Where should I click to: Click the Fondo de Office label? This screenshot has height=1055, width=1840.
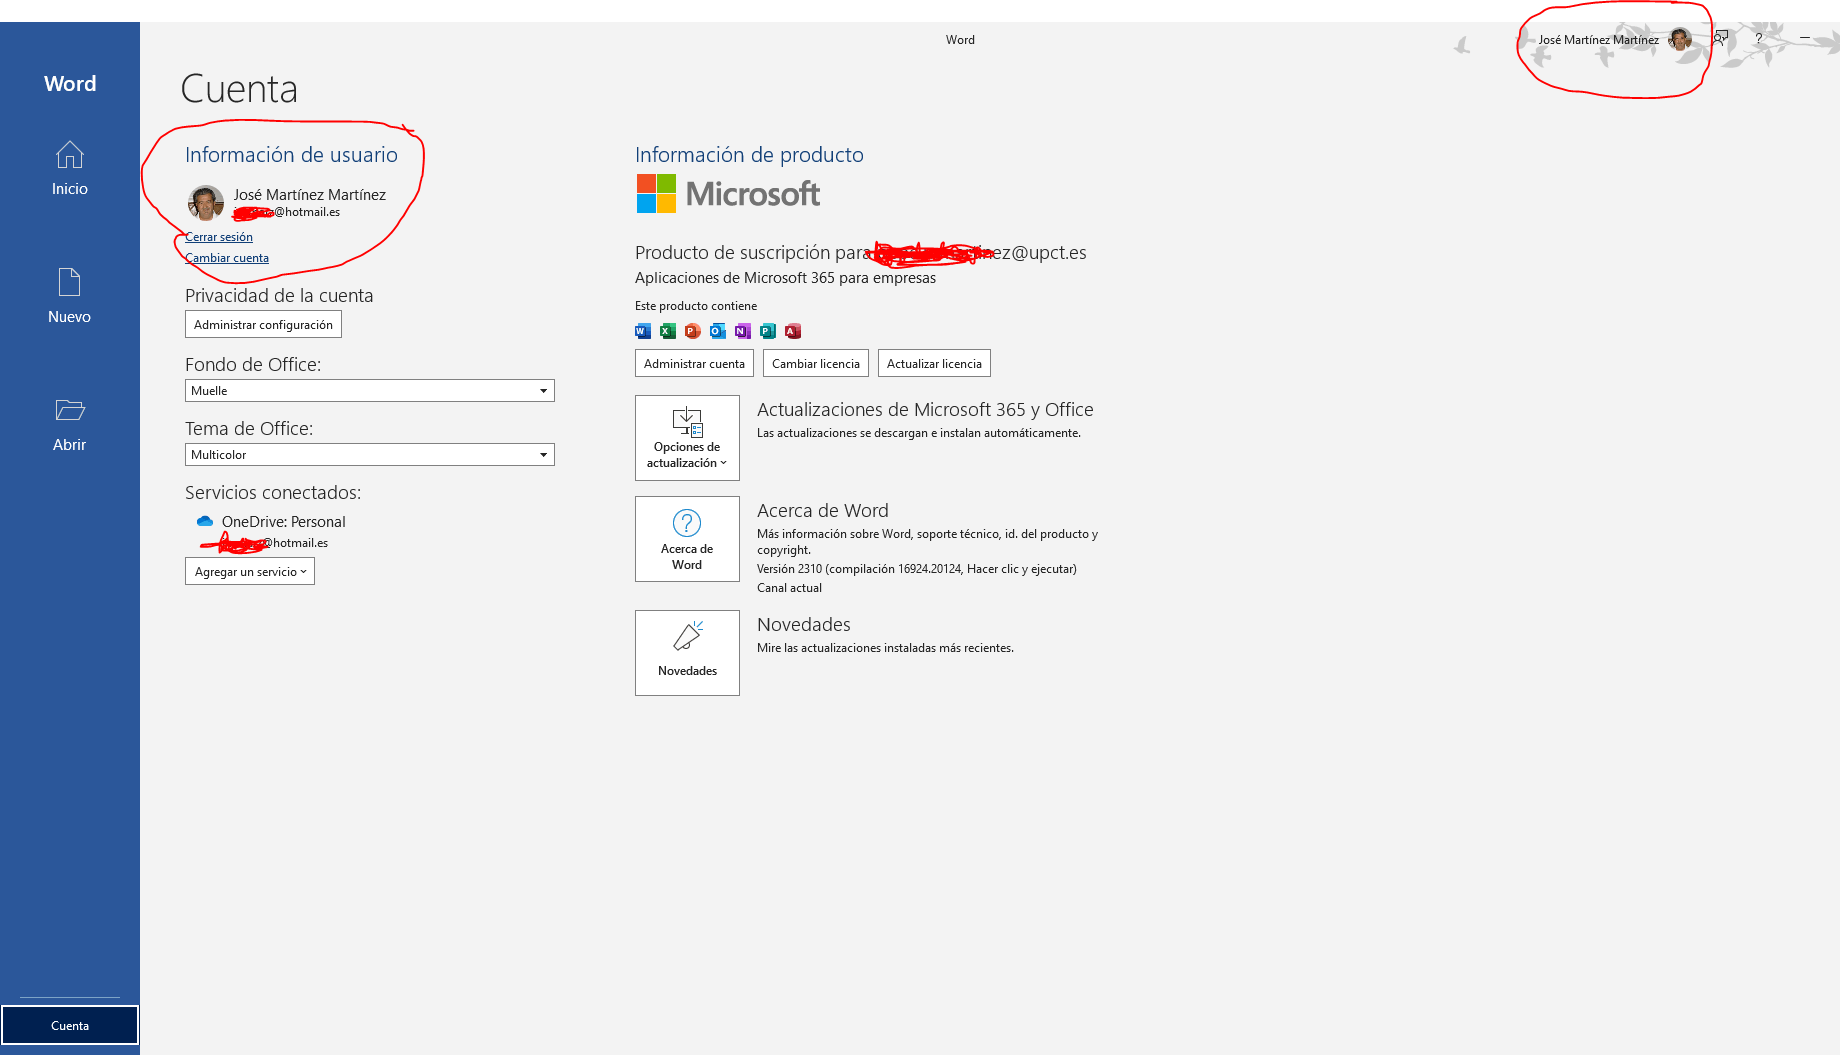tap(253, 365)
